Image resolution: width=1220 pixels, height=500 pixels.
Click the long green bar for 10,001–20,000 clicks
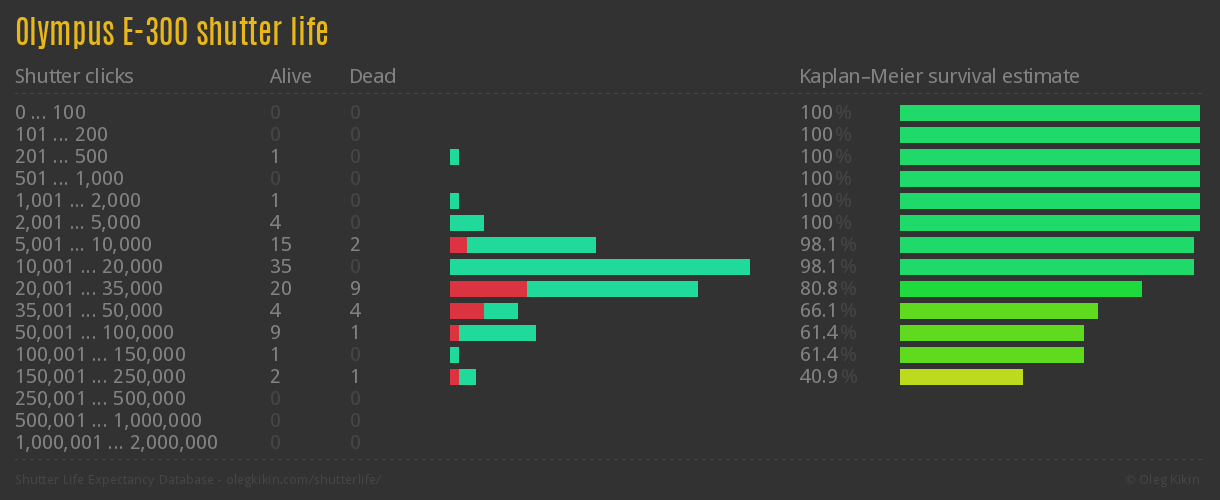click(x=600, y=267)
